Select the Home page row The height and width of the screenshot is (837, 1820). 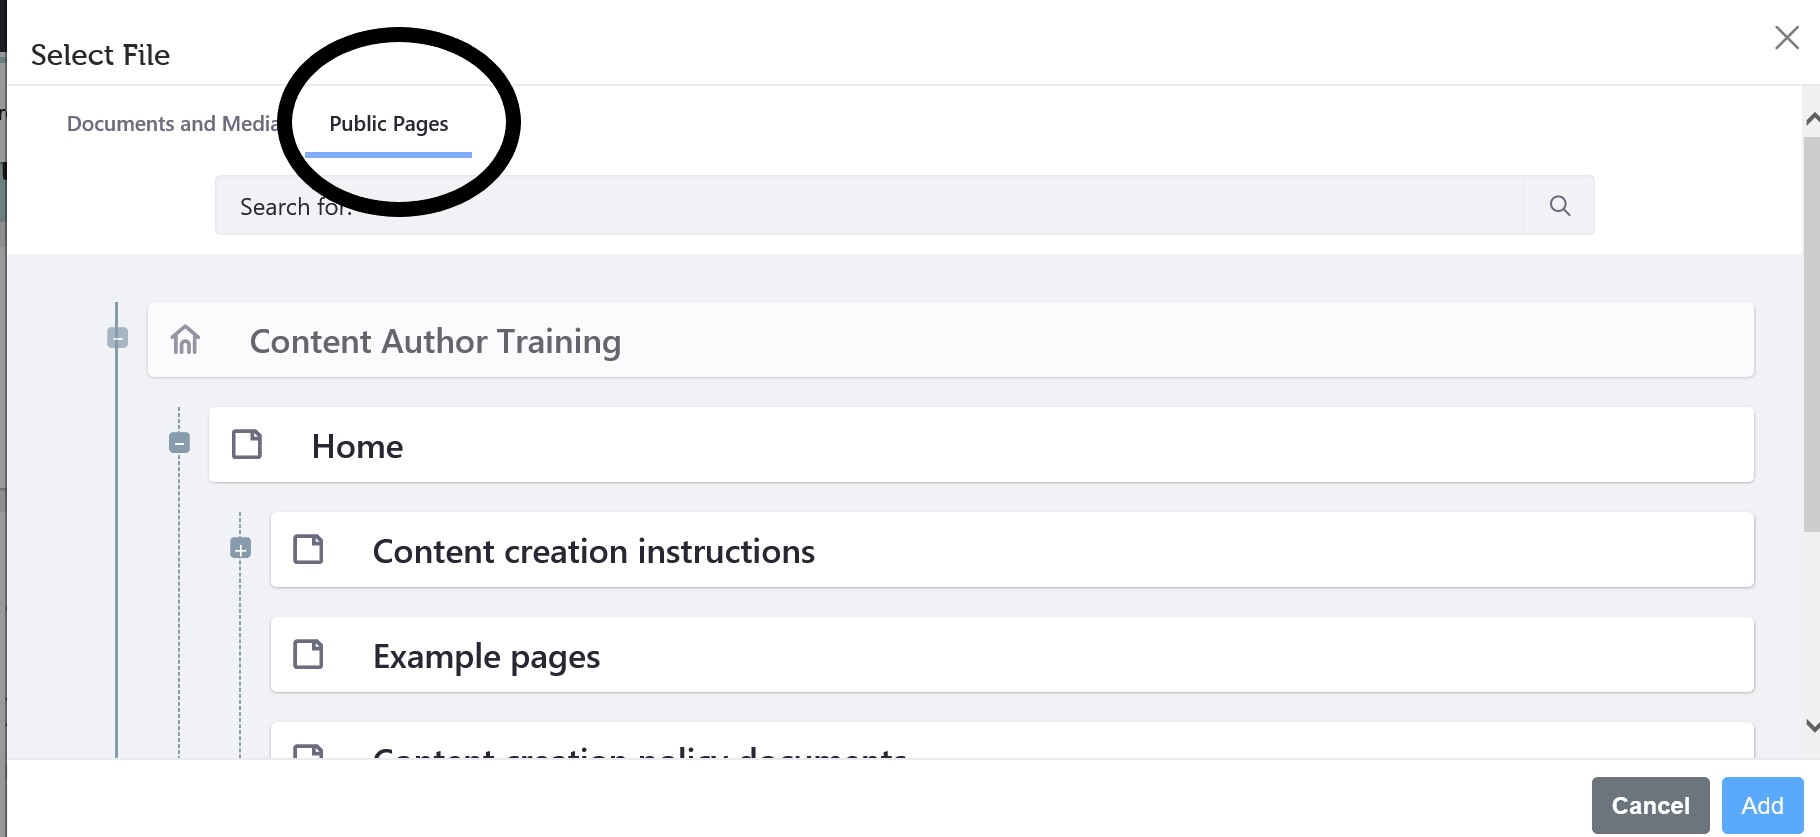[x=358, y=446]
